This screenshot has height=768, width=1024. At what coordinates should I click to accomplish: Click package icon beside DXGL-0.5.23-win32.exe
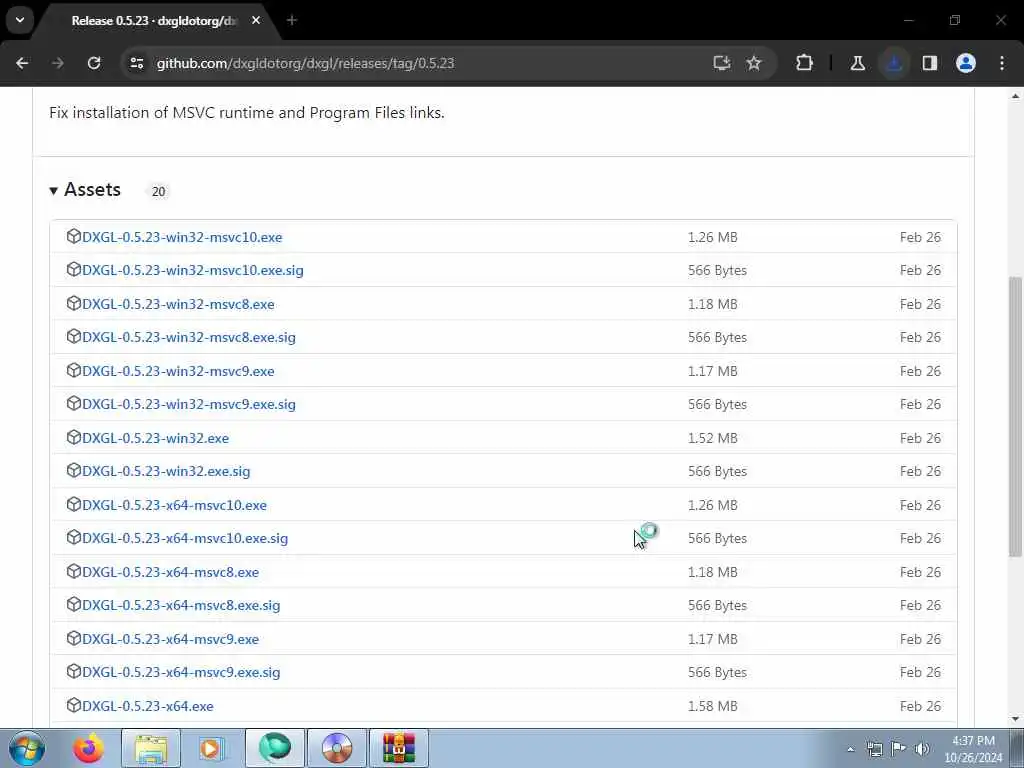[x=74, y=437]
